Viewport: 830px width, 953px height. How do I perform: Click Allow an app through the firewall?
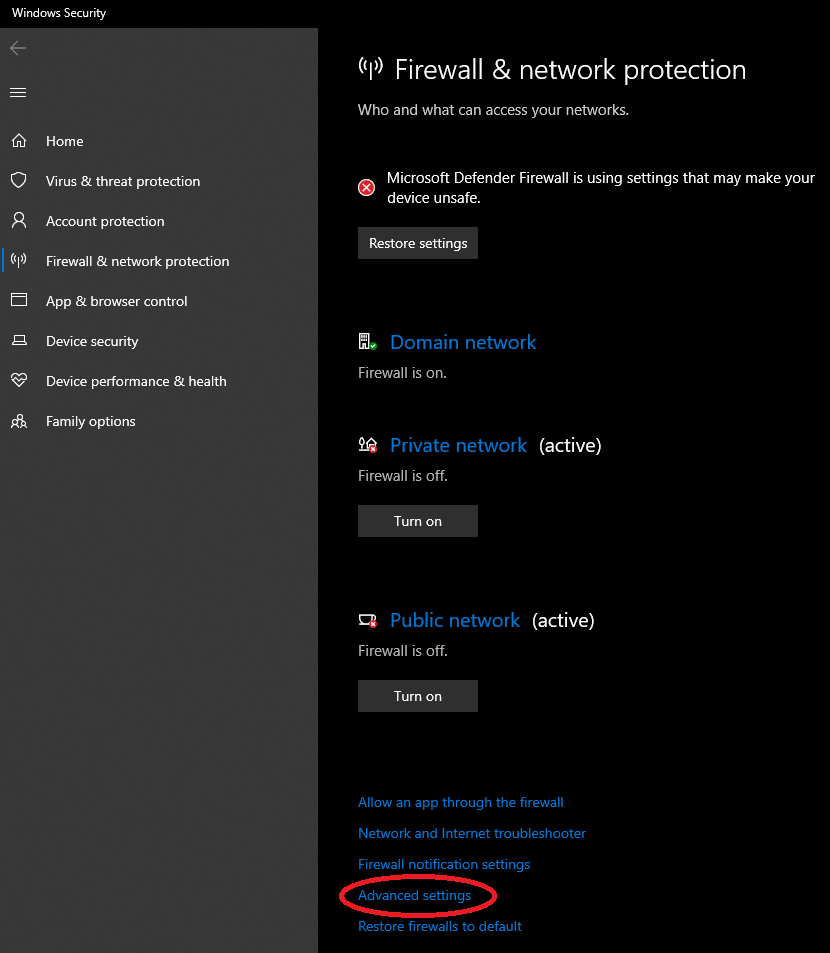[x=461, y=802]
